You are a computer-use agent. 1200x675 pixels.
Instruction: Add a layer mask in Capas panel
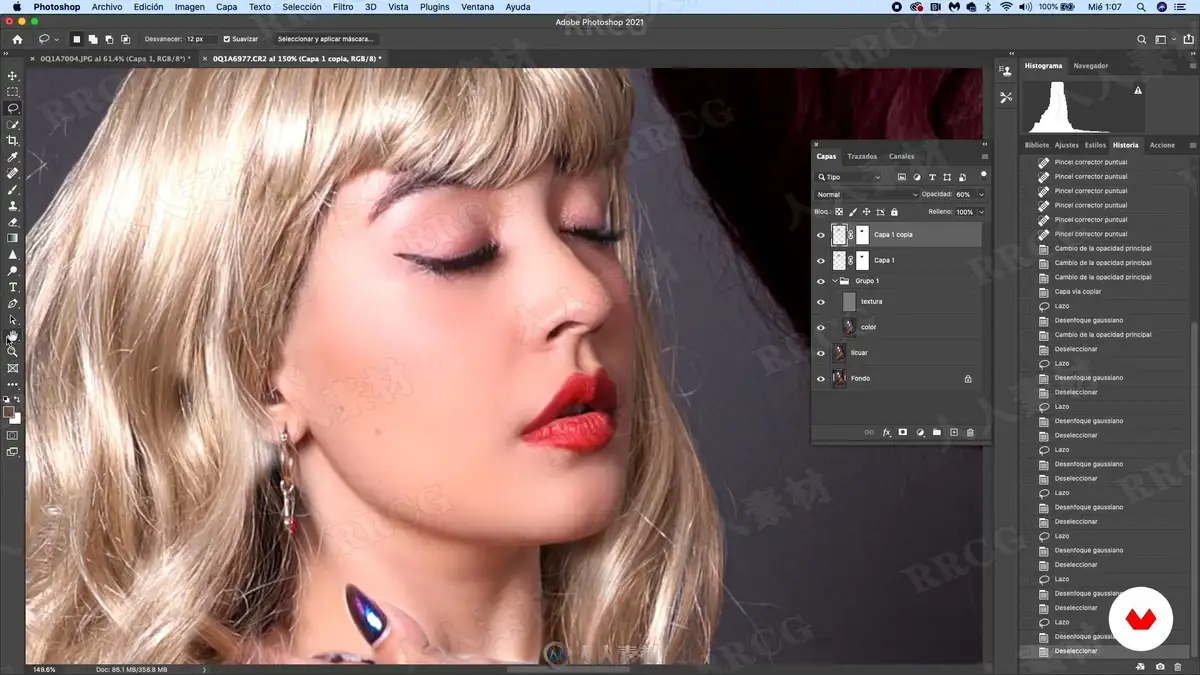click(x=902, y=432)
